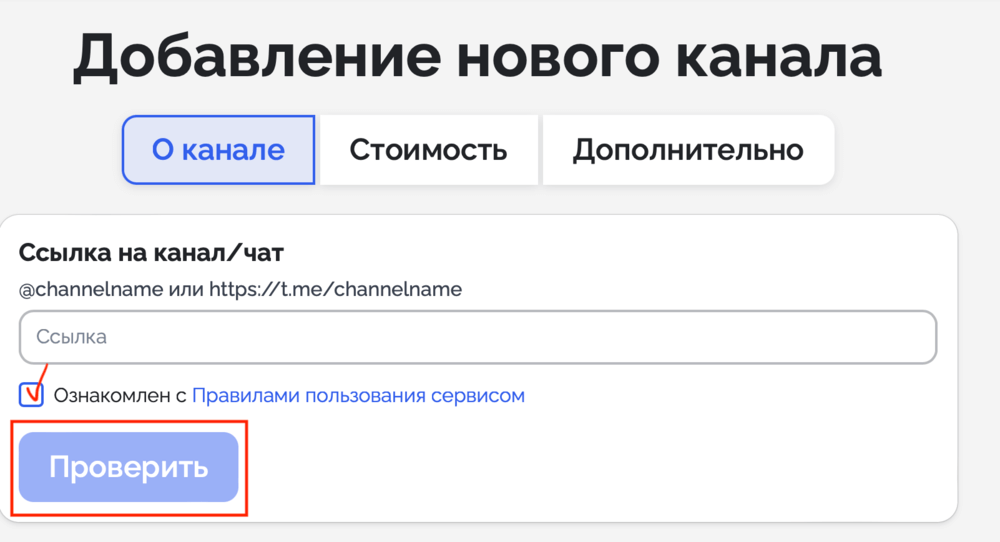Screen dimensions: 1000x542
Task: Open the Дополнительно tab
Action: click(x=688, y=150)
